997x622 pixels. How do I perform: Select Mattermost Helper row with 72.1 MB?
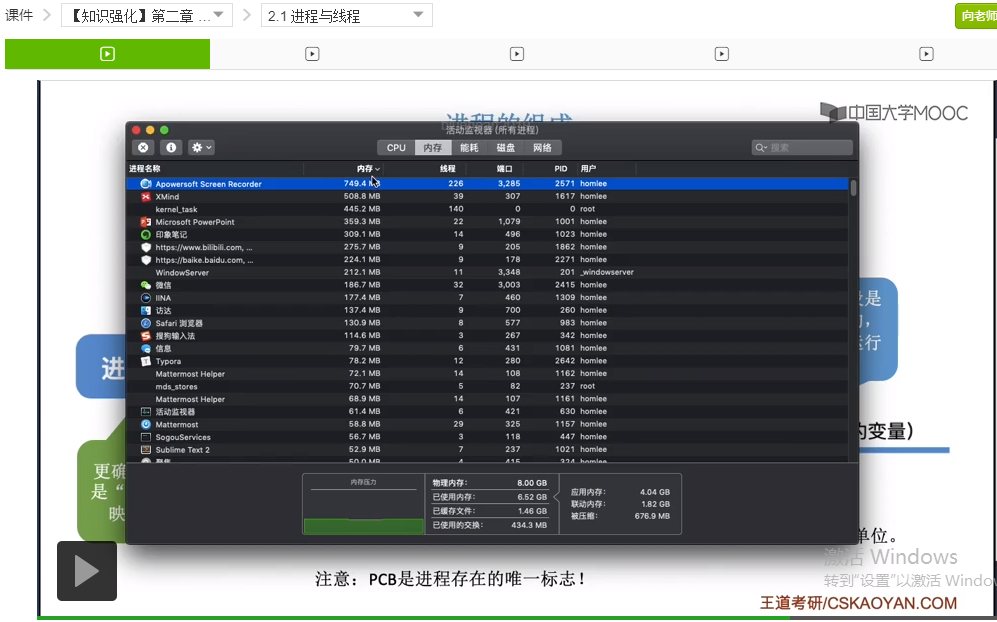(x=488, y=373)
